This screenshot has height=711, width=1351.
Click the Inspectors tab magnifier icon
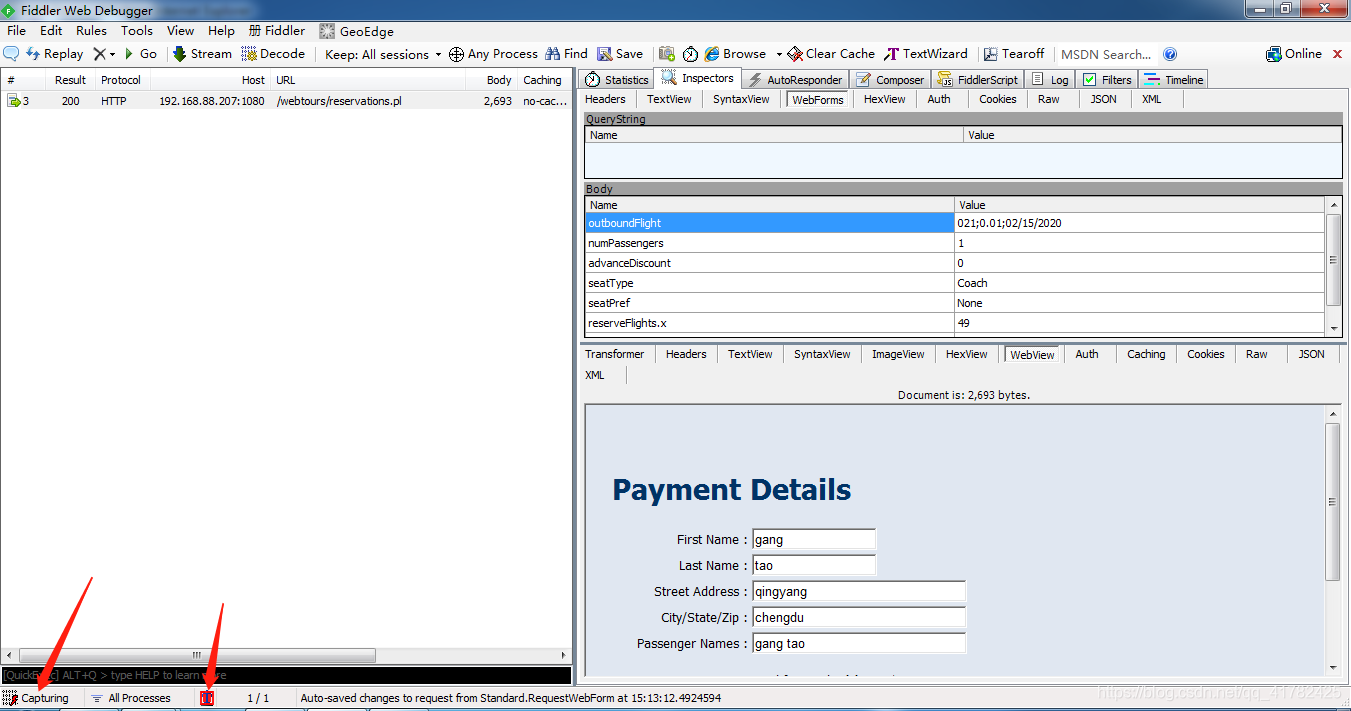[669, 78]
